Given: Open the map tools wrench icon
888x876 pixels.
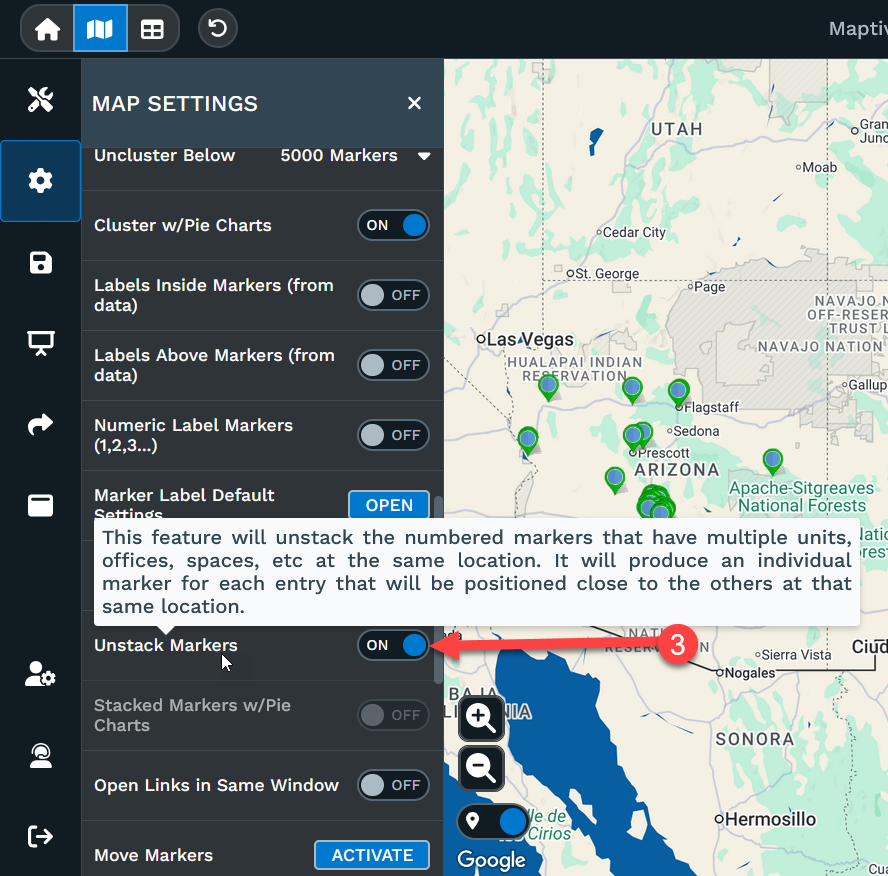Looking at the screenshot, I should click(41, 100).
